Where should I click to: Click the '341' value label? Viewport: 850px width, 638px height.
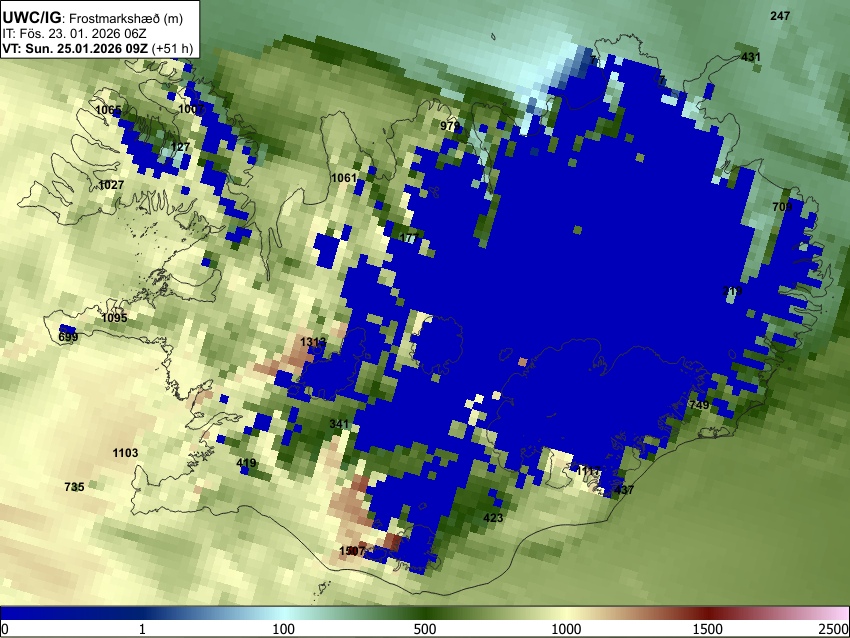339,423
